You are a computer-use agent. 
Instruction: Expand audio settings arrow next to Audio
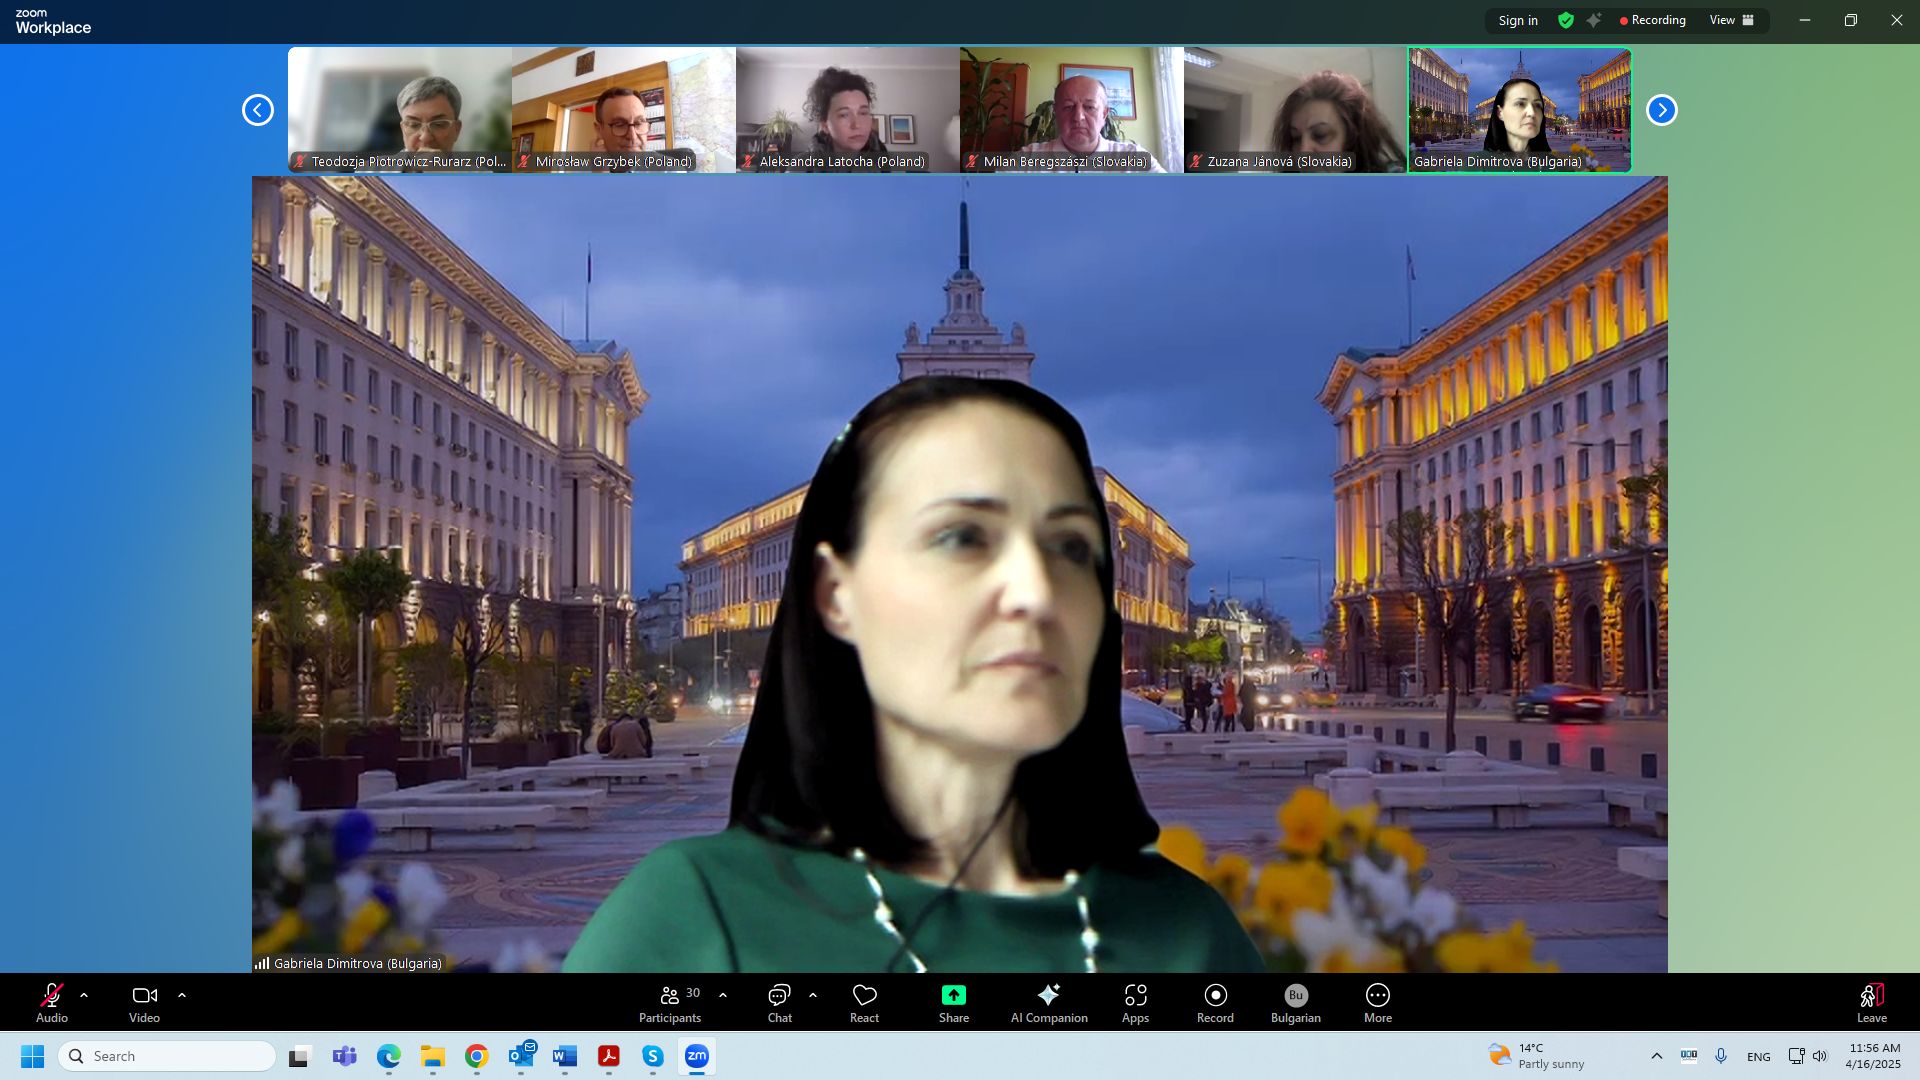84,996
